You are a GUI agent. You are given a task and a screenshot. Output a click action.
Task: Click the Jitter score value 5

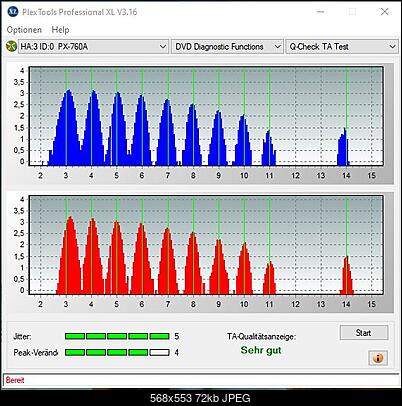(177, 336)
